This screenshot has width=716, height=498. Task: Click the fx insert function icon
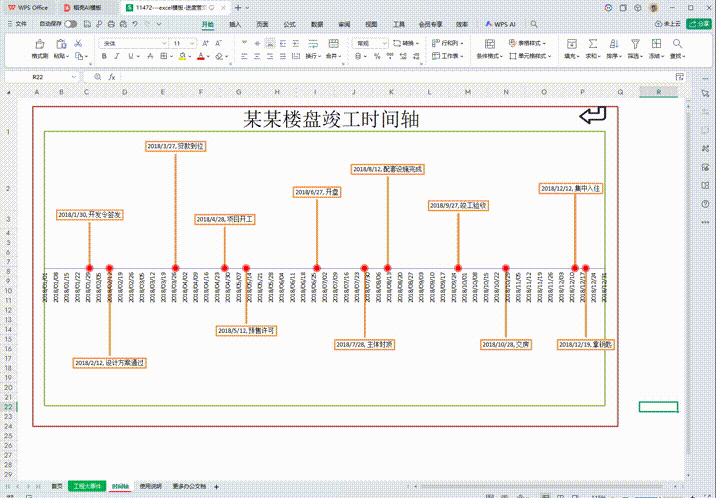111,77
